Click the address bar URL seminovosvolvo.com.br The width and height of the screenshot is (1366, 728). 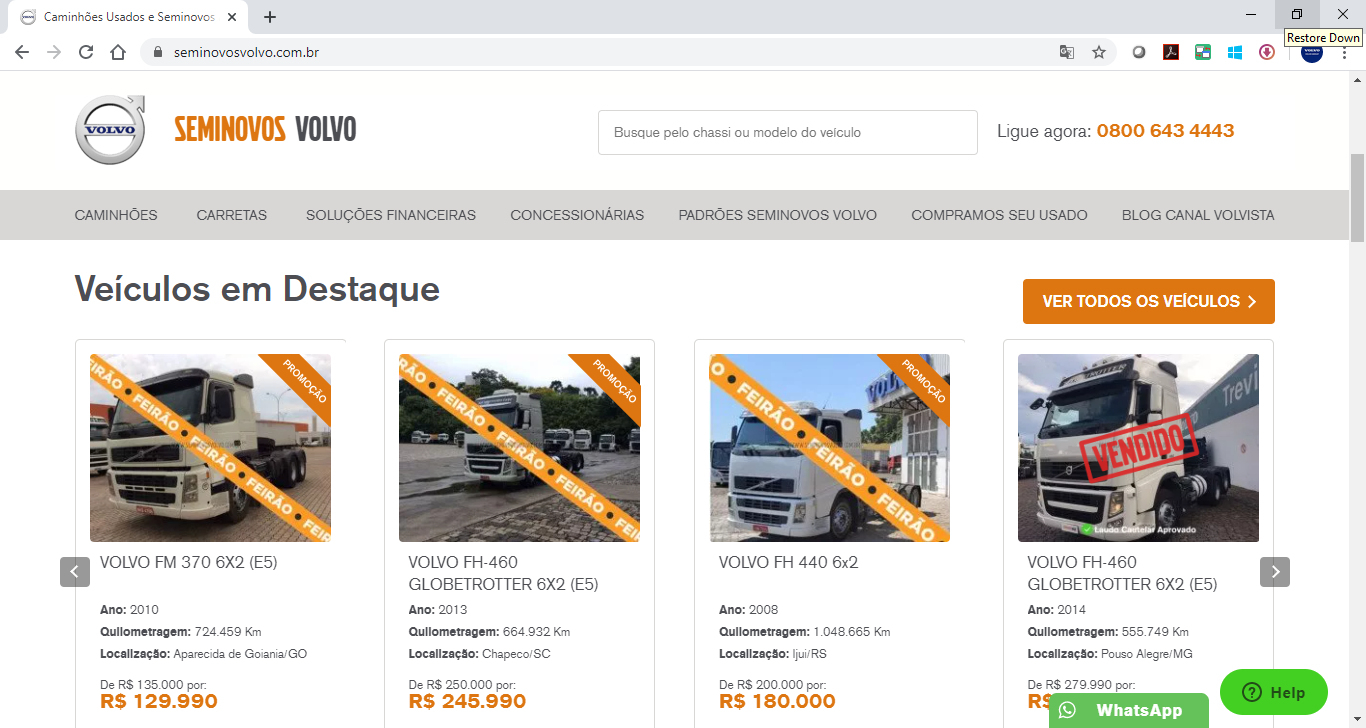246,52
